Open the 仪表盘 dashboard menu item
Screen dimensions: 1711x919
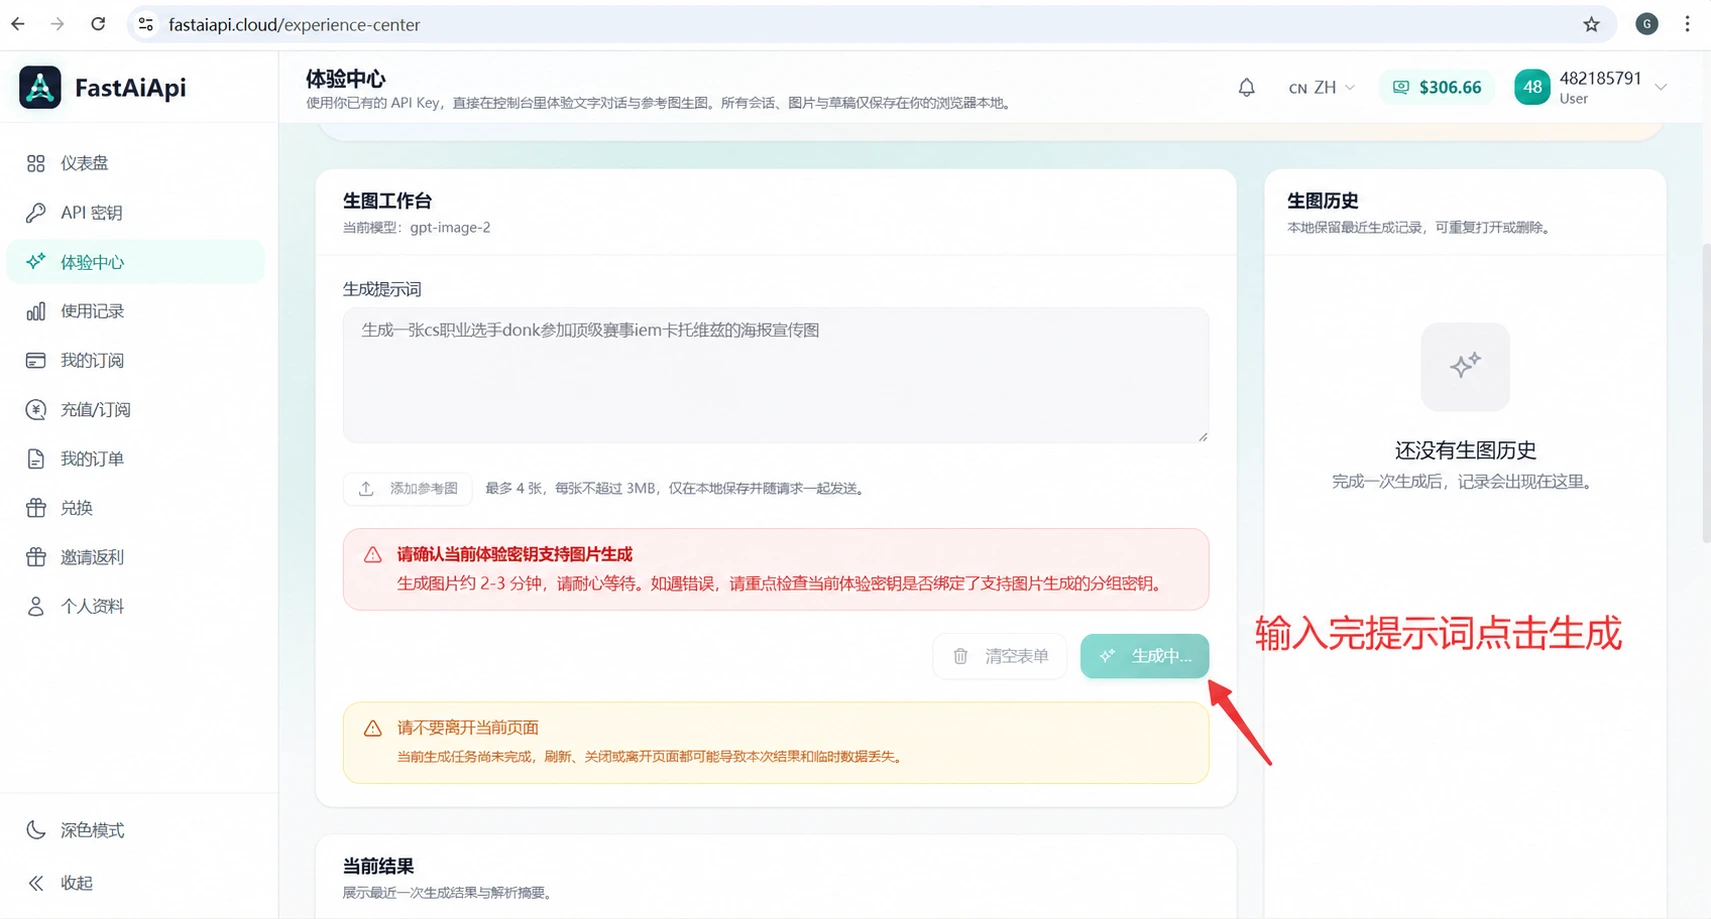coord(135,163)
